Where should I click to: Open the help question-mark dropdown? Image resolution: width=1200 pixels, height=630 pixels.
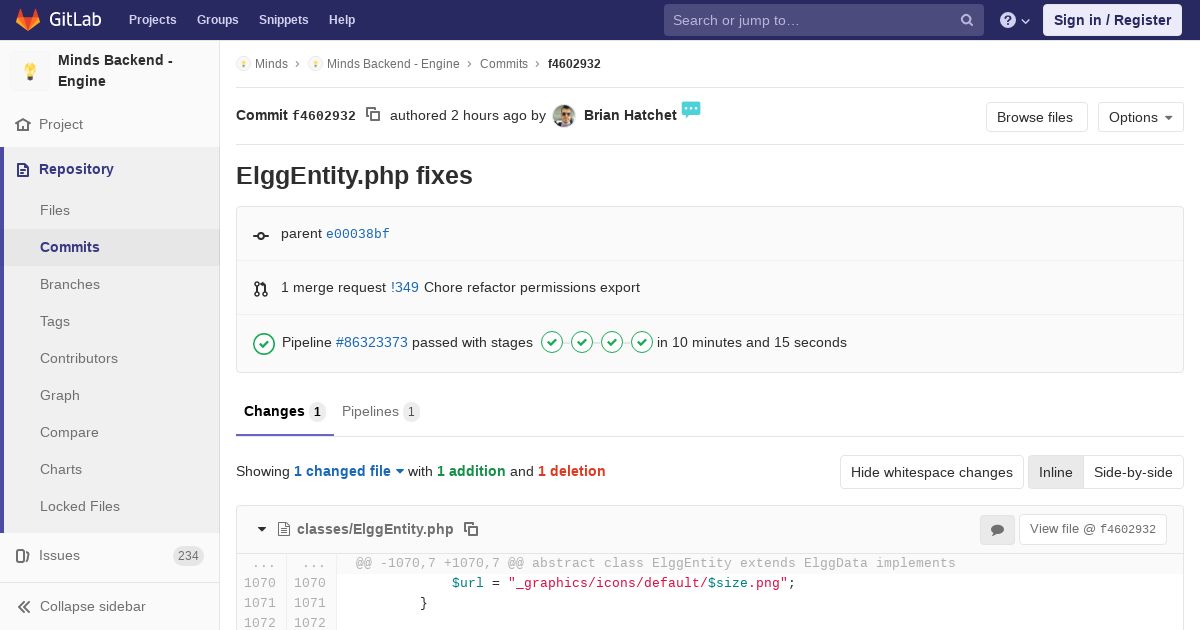point(1015,20)
